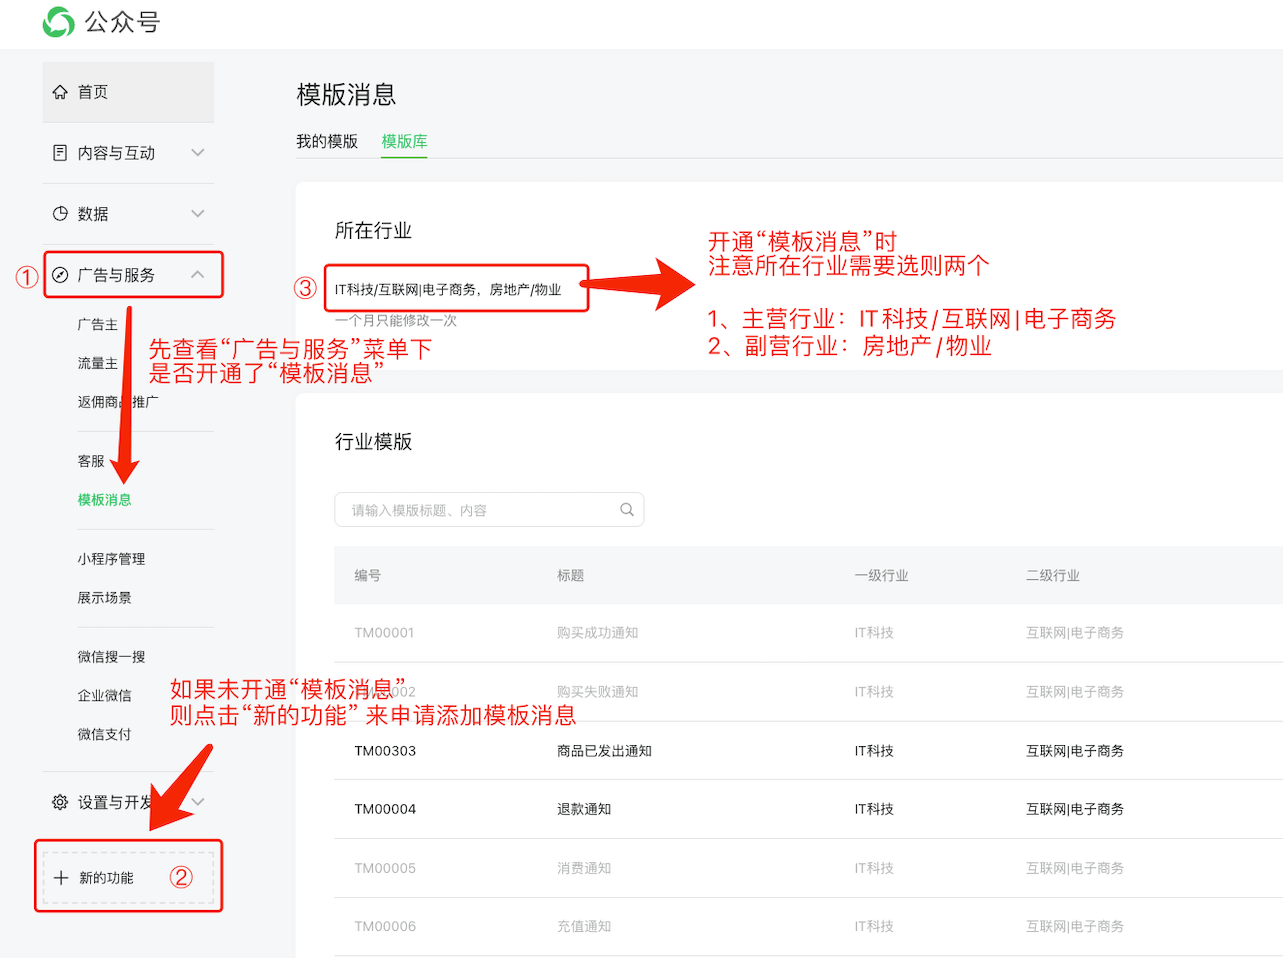Open the 首页 menu item
This screenshot has width=1283, height=958.
click(x=128, y=92)
